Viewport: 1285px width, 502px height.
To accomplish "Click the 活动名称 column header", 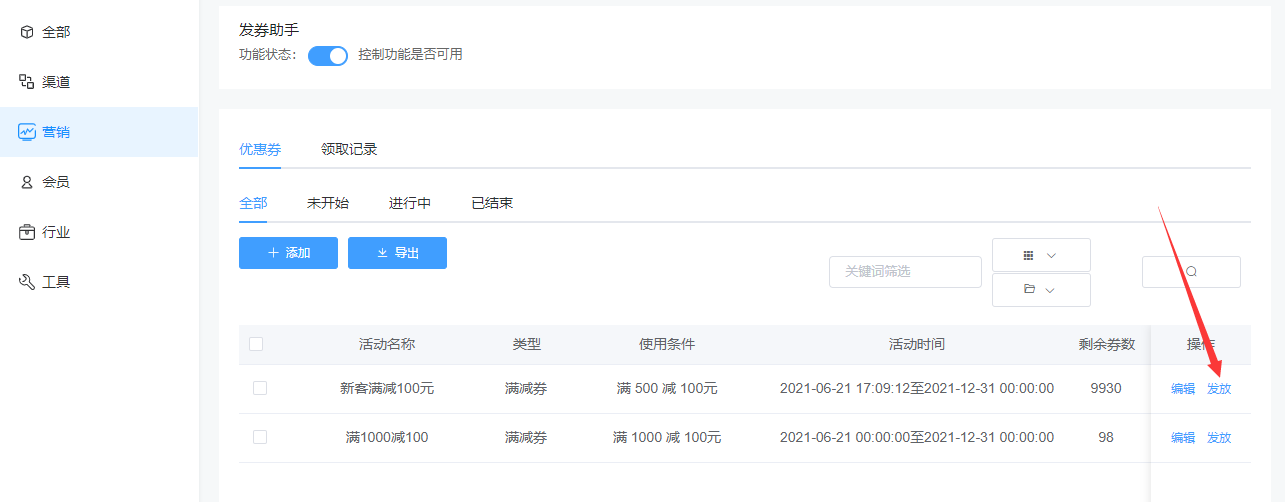I will pyautogui.click(x=387, y=344).
